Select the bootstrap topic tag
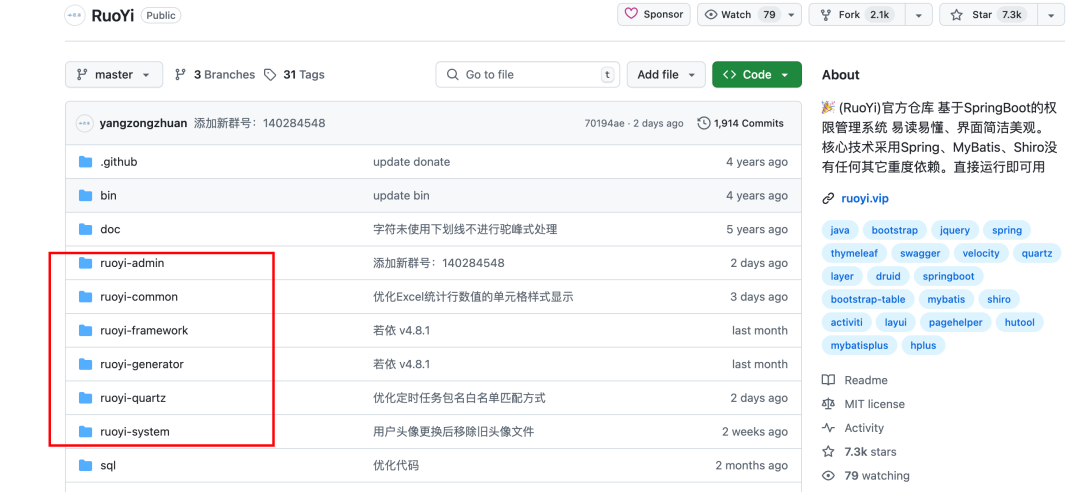This screenshot has height=492, width=1080. [x=894, y=230]
